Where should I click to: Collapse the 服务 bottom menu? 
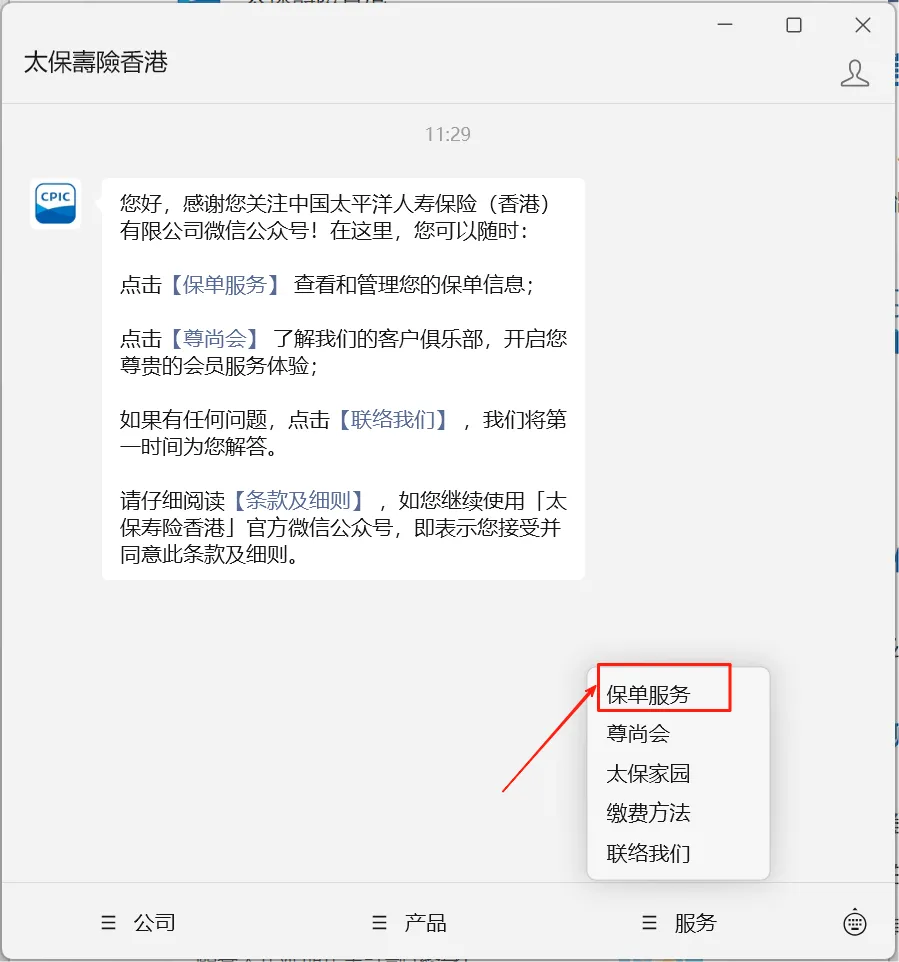tap(679, 923)
